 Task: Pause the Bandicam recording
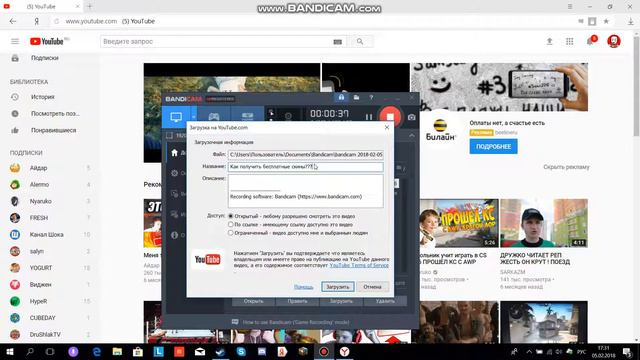click(369, 117)
